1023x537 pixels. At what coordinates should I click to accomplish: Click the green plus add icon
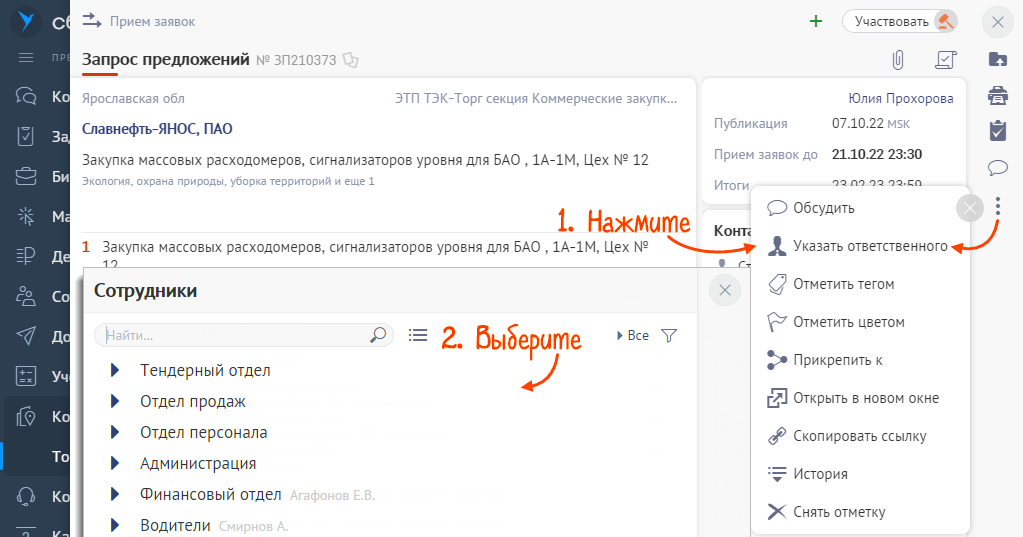click(x=816, y=22)
